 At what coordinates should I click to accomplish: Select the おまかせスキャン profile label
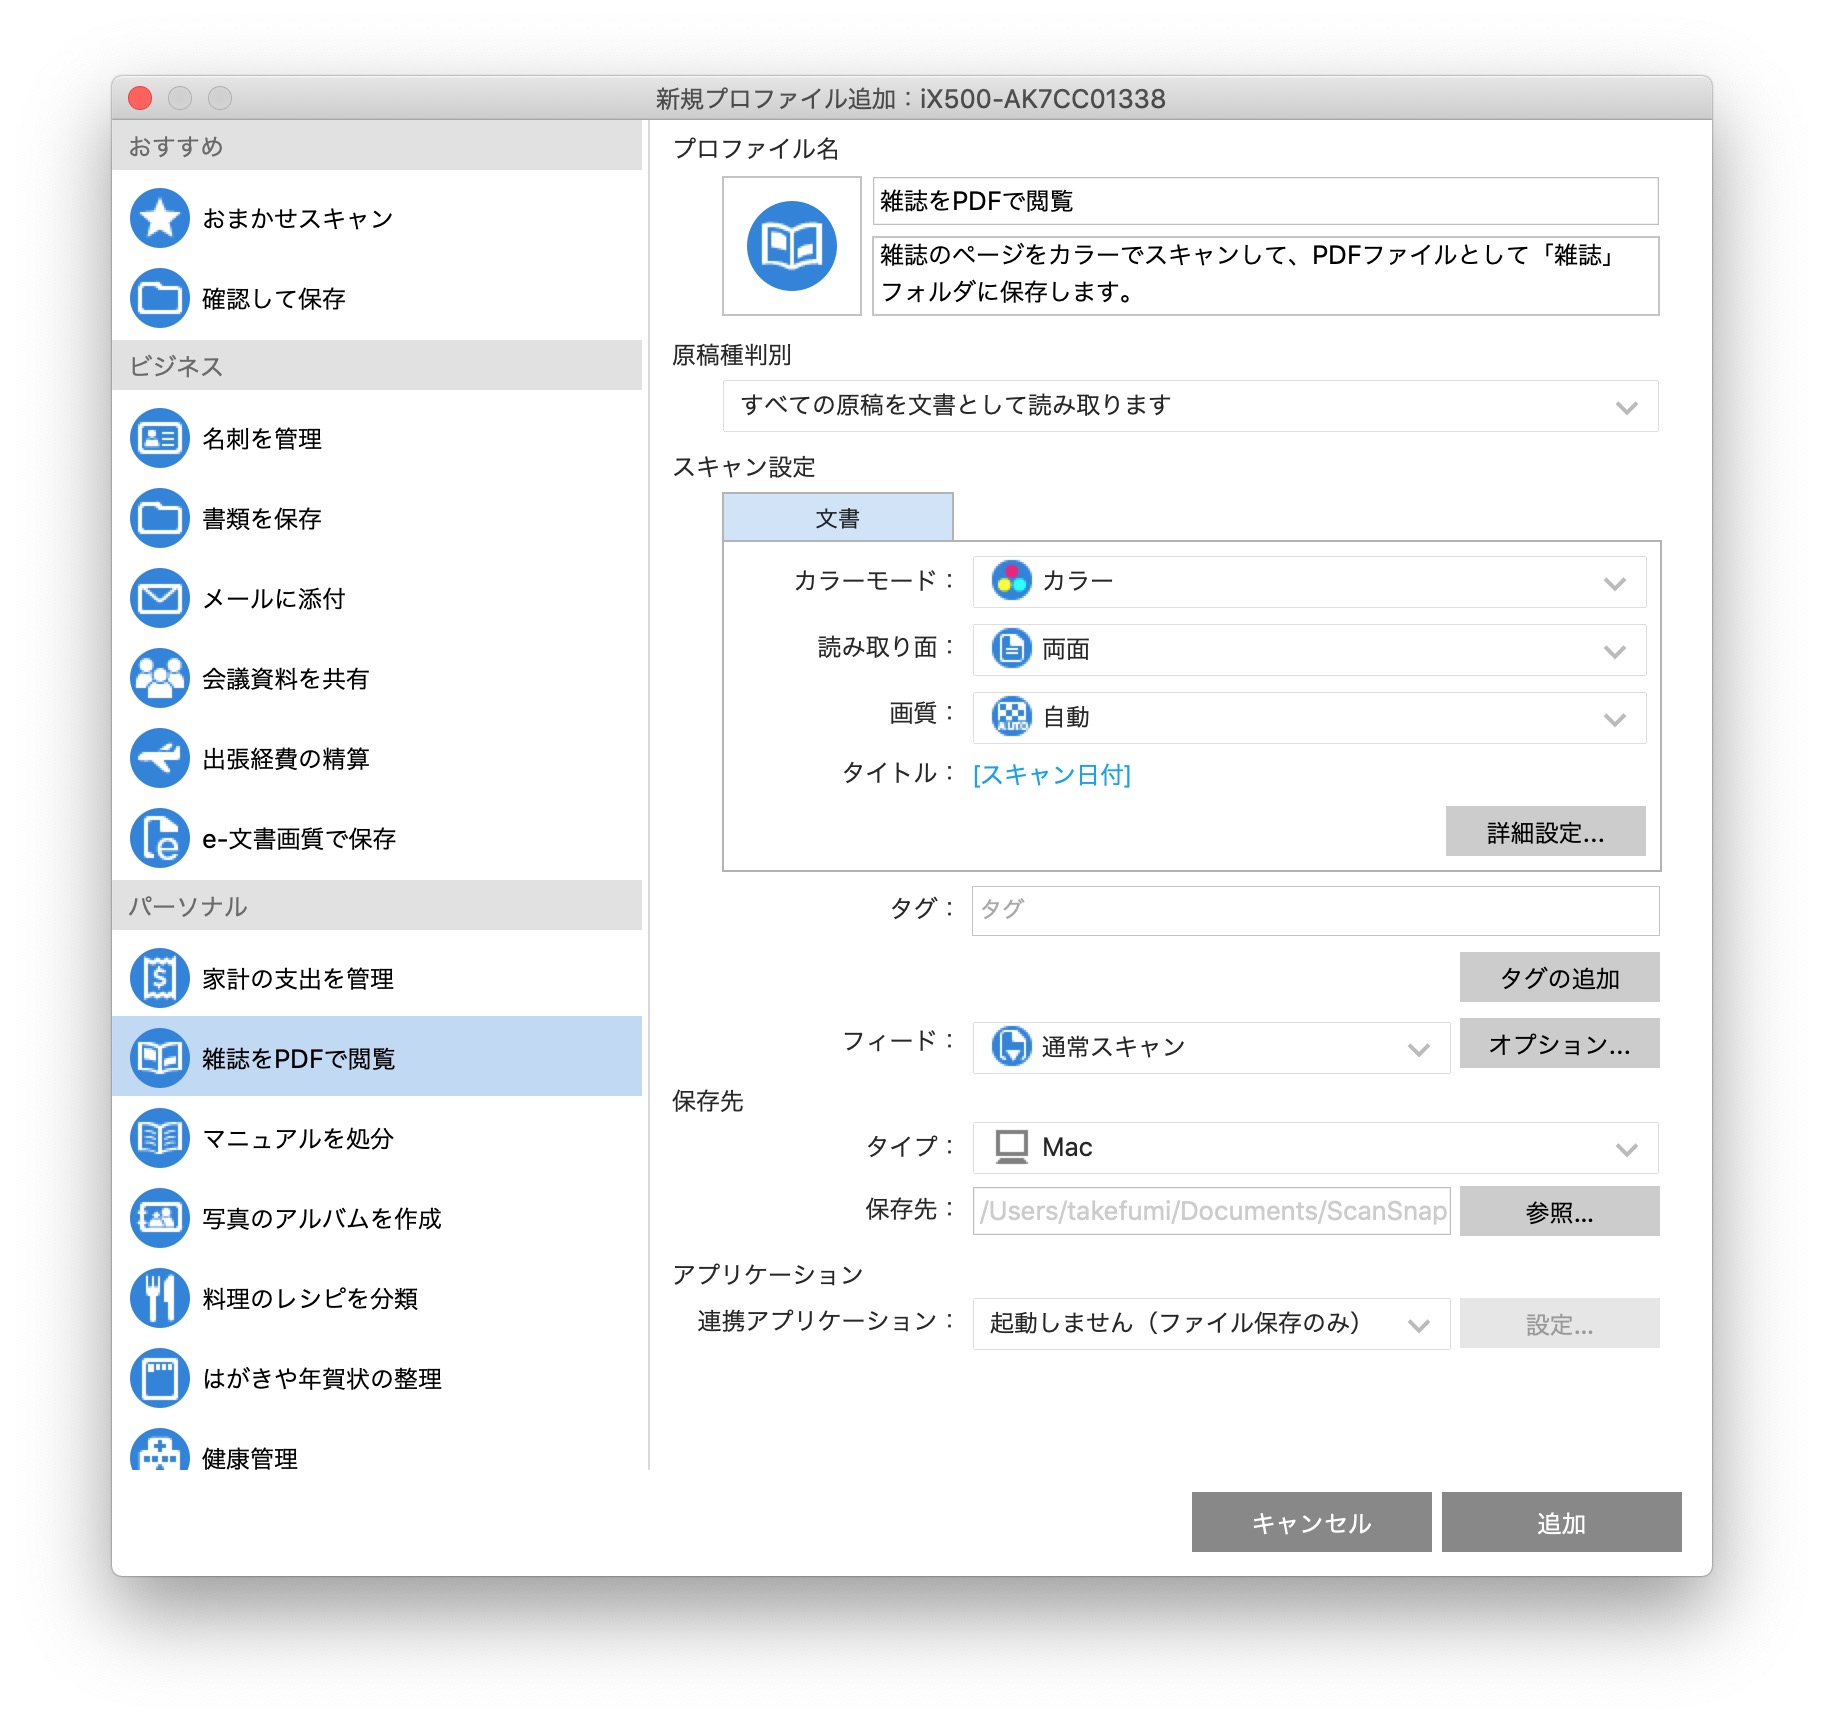pyautogui.click(x=298, y=219)
